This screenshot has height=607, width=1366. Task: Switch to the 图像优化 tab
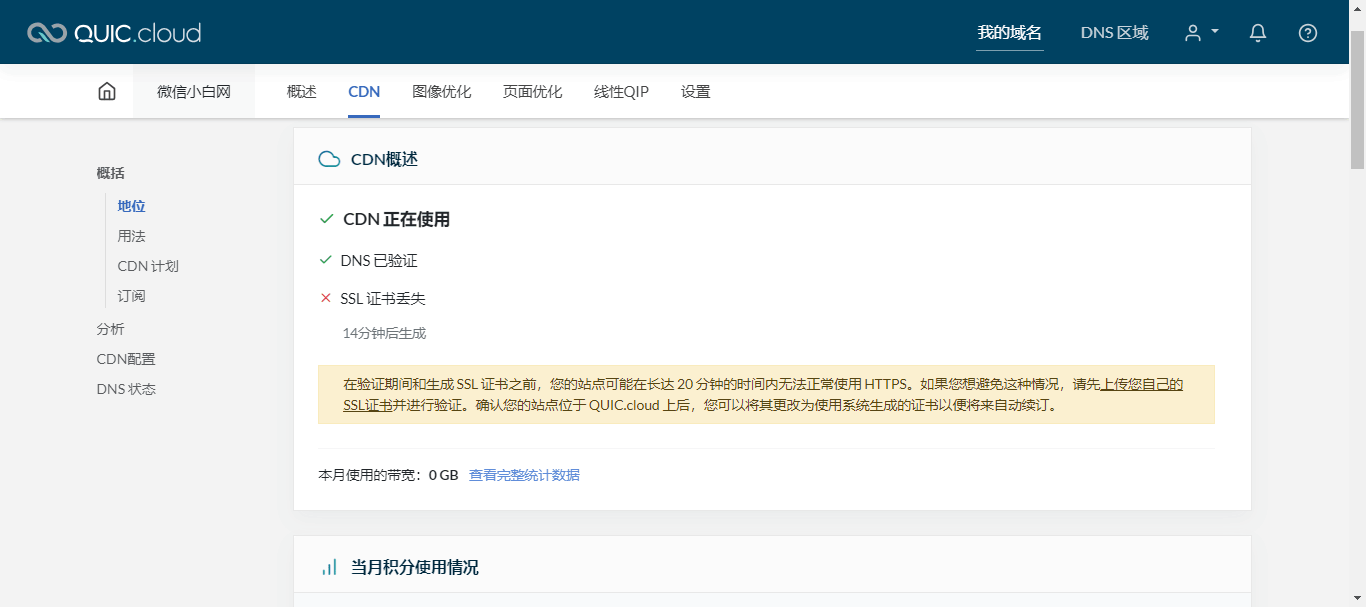tap(441, 90)
